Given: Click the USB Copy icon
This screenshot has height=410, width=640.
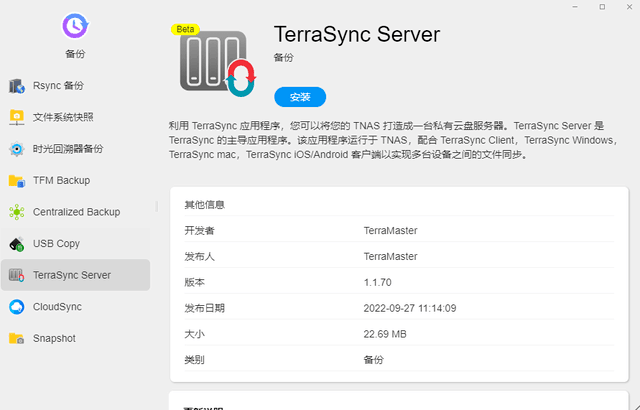Looking at the screenshot, I should [17, 244].
